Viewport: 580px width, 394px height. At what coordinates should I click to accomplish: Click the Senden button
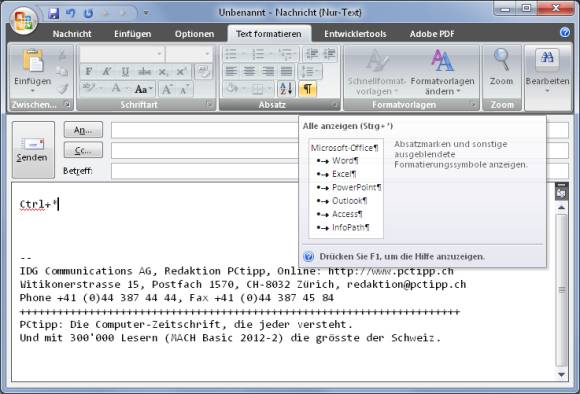click(x=33, y=150)
